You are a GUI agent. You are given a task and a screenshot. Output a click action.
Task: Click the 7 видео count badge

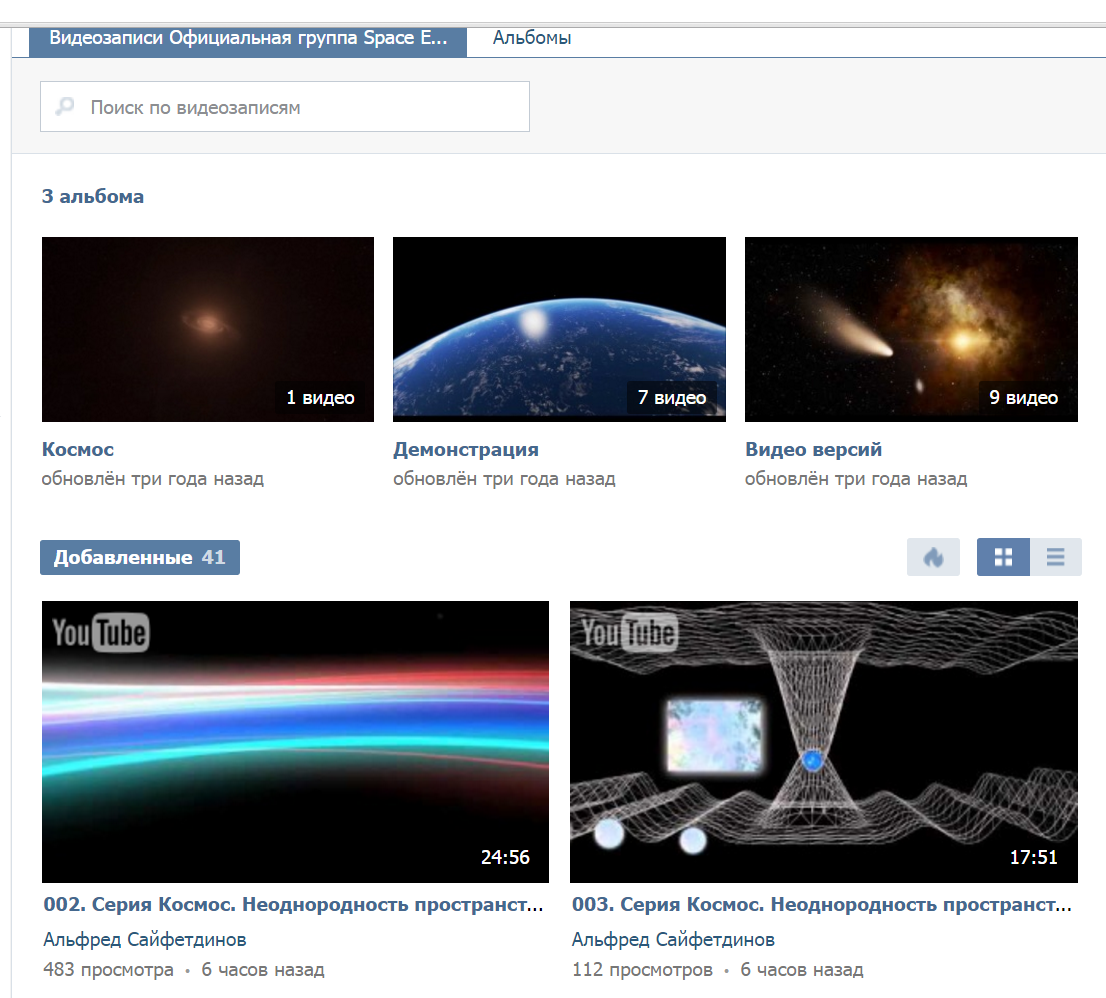point(672,398)
